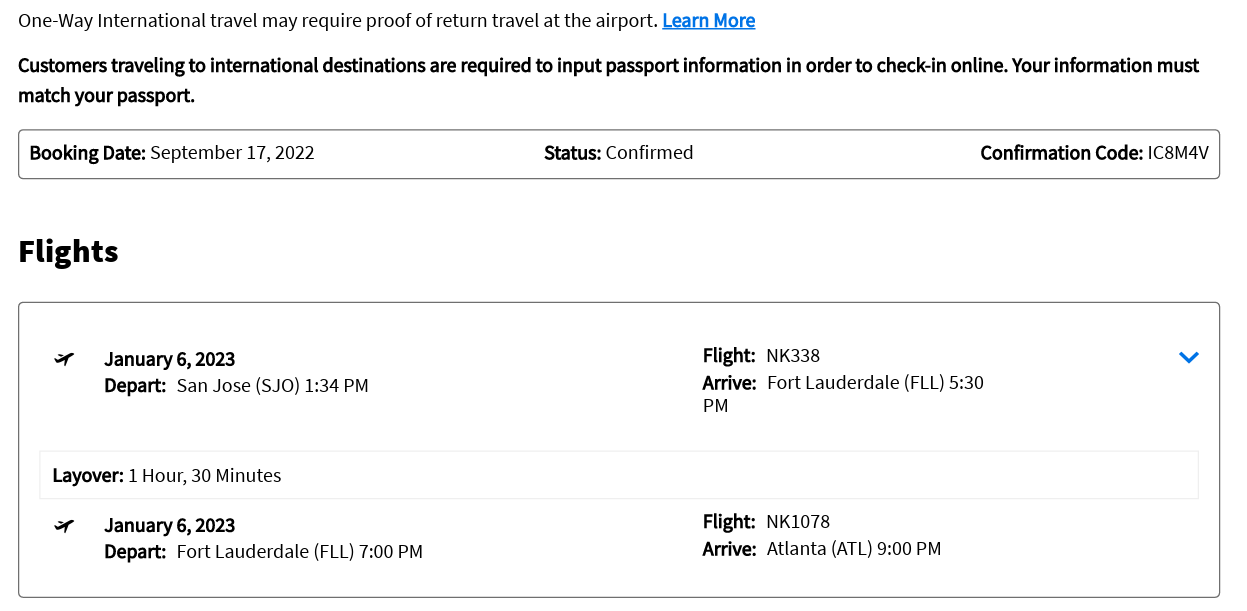Select the Atlanta (ATL) 9:00 PM arrival

pyautogui.click(x=853, y=548)
